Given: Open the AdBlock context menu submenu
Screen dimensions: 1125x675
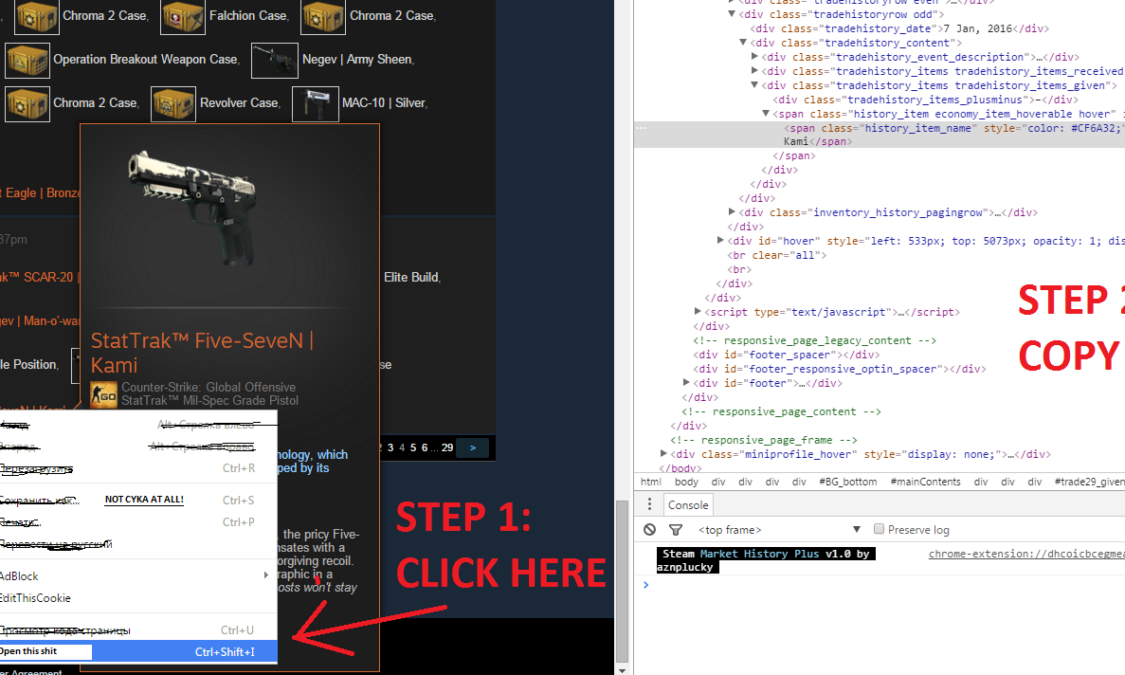Looking at the screenshot, I should (x=137, y=575).
